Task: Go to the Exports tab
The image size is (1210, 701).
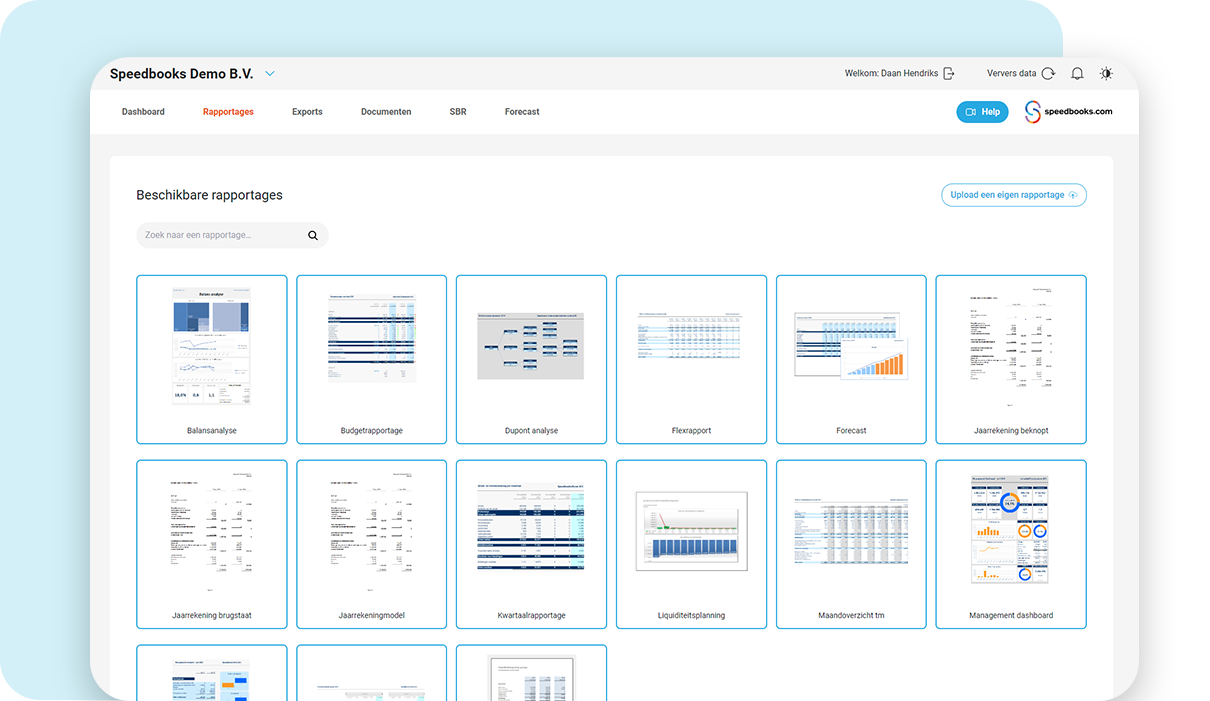Action: click(307, 112)
